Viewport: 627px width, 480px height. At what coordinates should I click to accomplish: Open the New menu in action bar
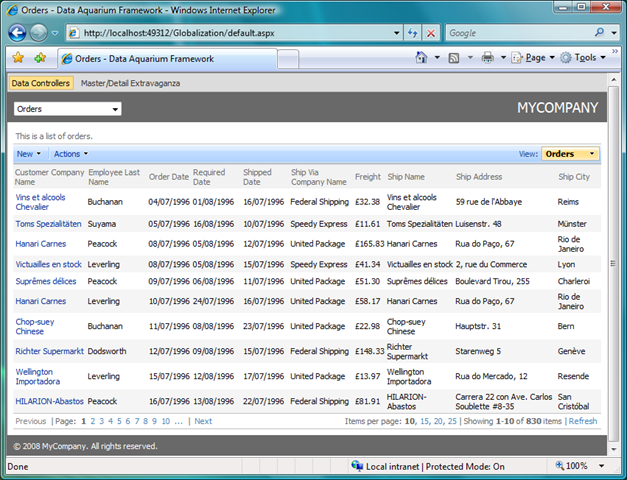pos(28,154)
